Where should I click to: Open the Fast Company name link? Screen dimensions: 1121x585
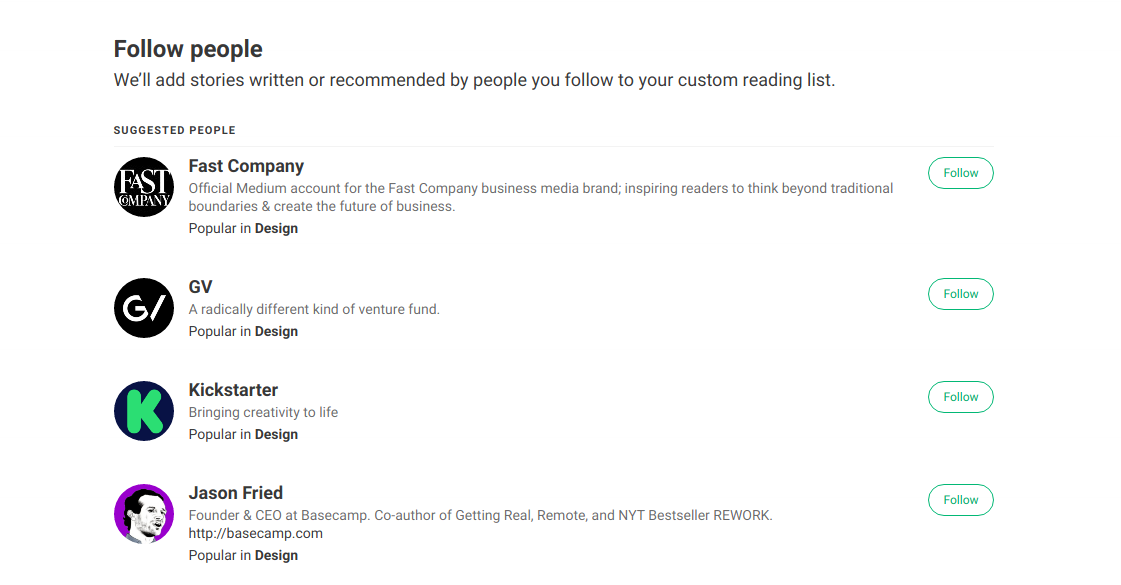[246, 166]
